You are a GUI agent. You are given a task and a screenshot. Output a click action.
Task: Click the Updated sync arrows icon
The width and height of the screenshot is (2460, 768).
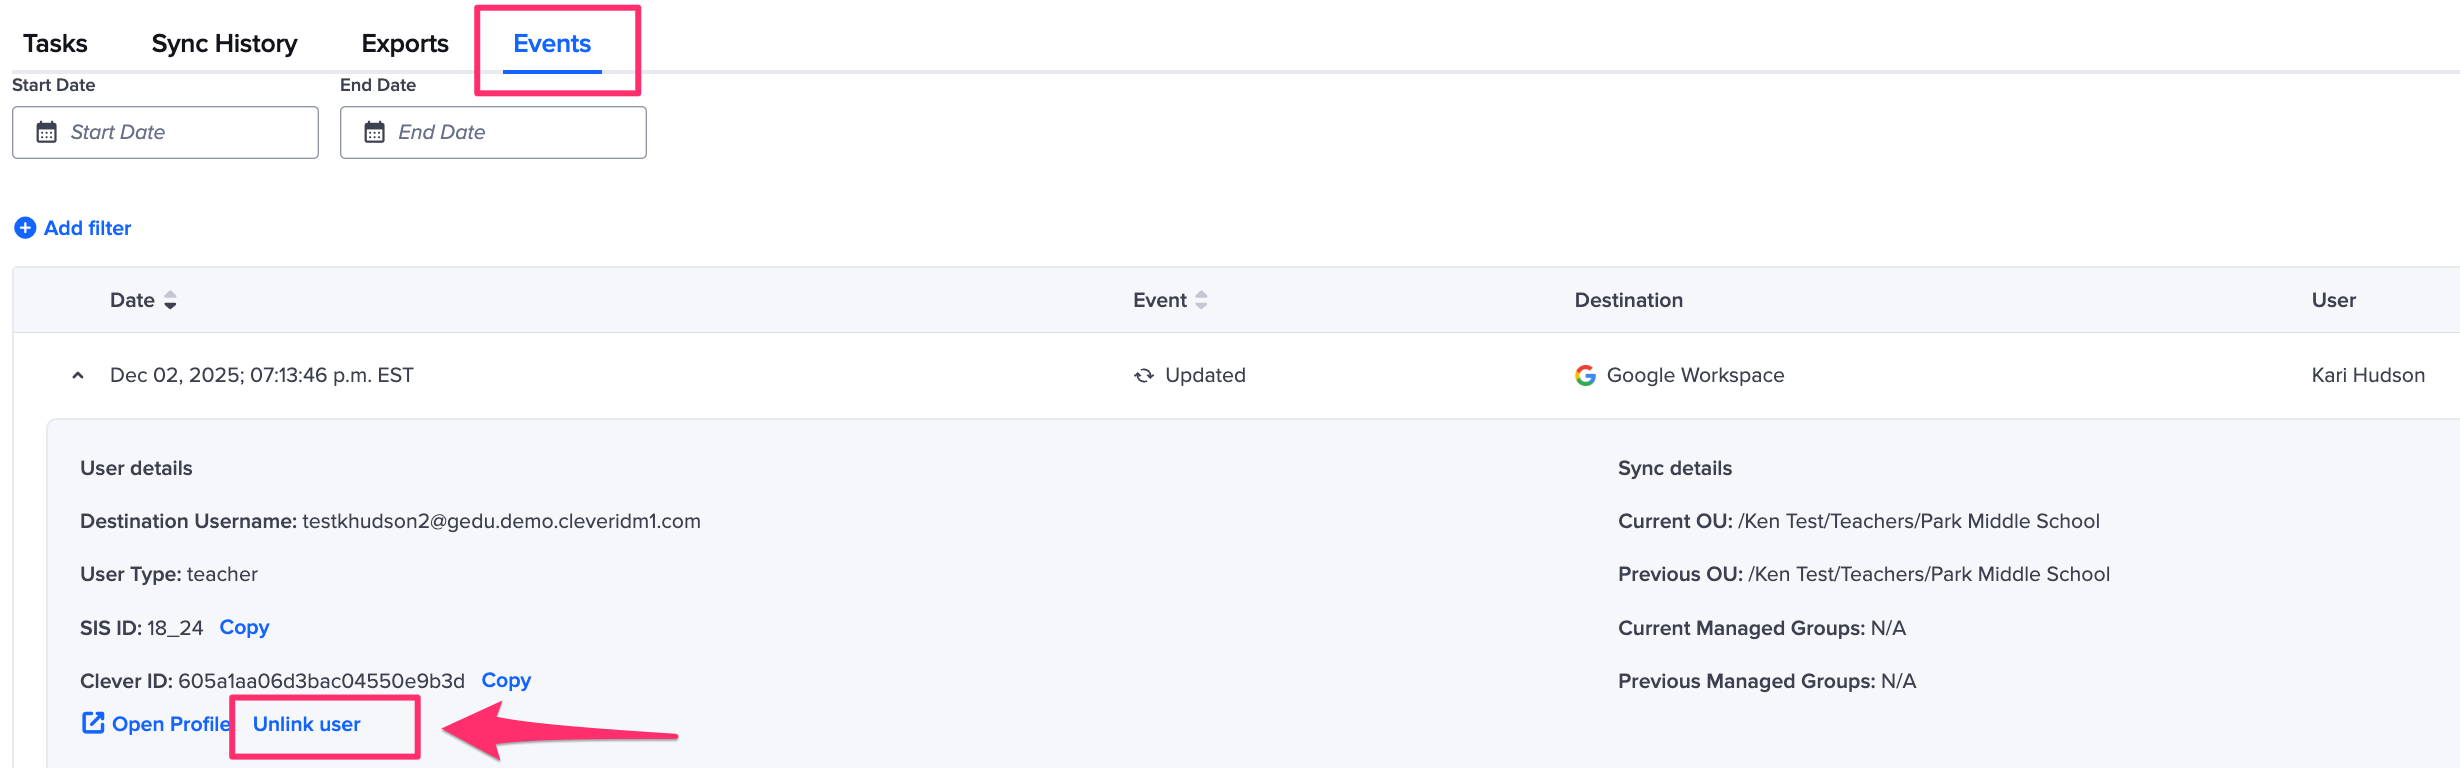[x=1144, y=376]
